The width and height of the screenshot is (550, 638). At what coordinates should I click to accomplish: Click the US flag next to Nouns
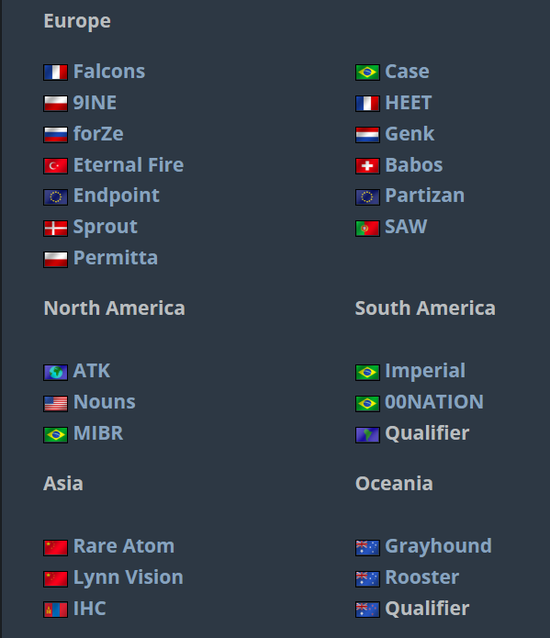tap(56, 404)
